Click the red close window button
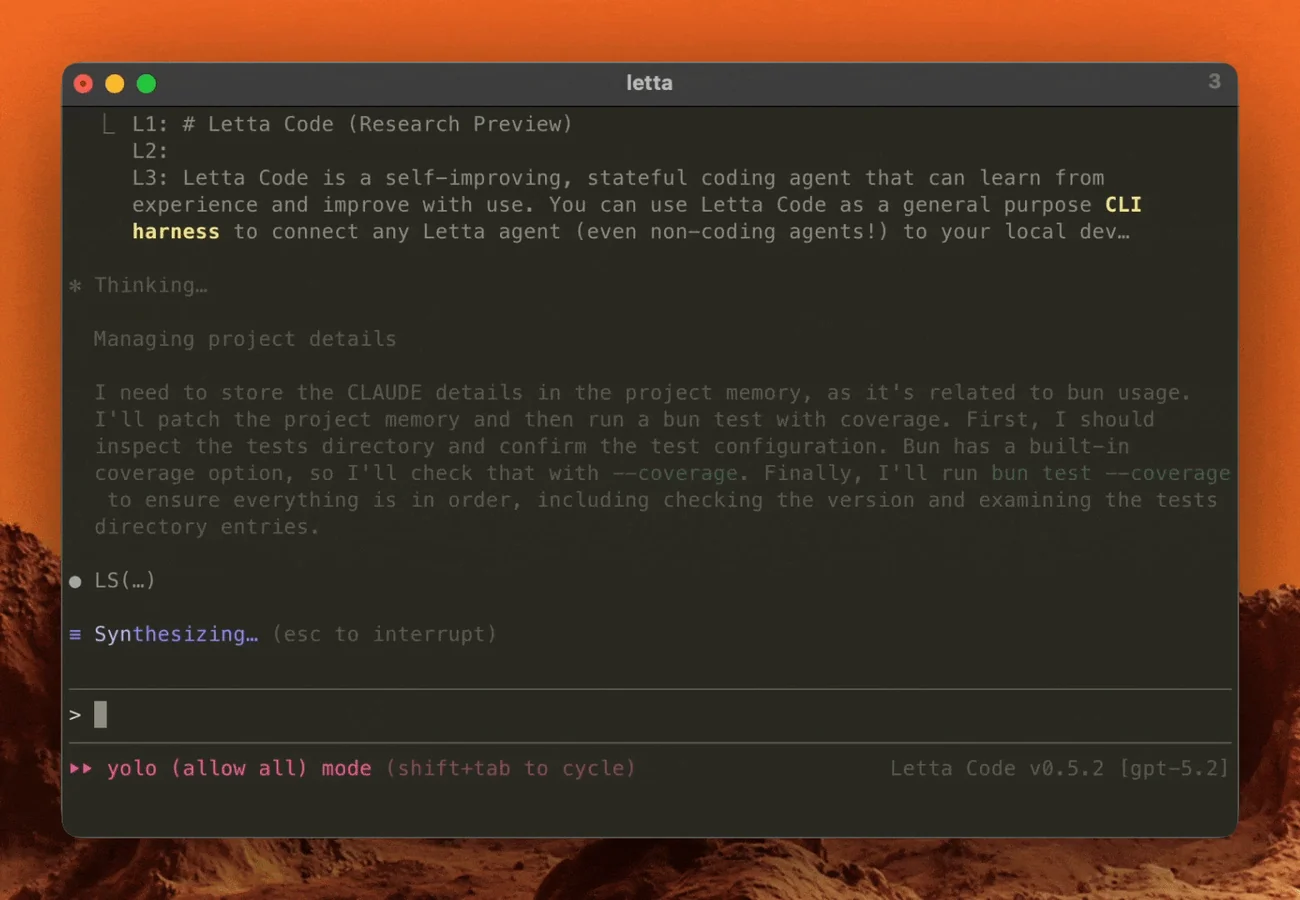 pos(84,84)
